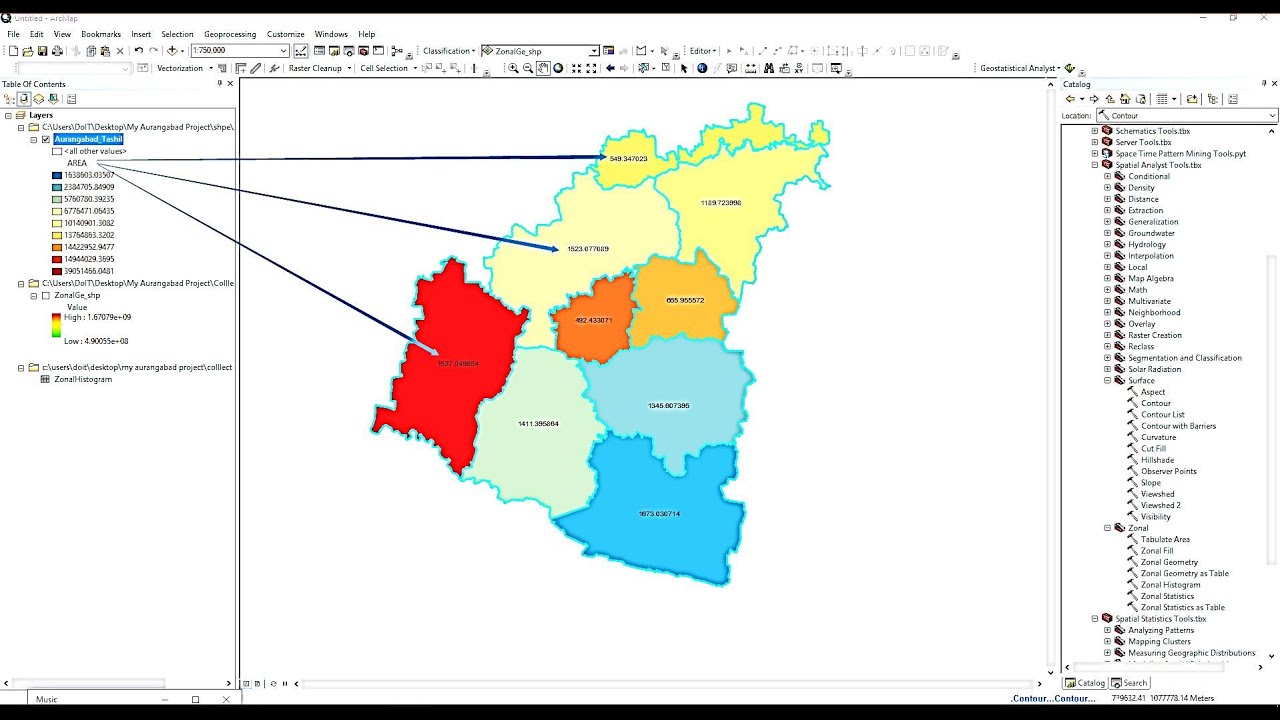This screenshot has width=1280, height=720.
Task: Open Cell Selection dropdown
Action: (389, 68)
